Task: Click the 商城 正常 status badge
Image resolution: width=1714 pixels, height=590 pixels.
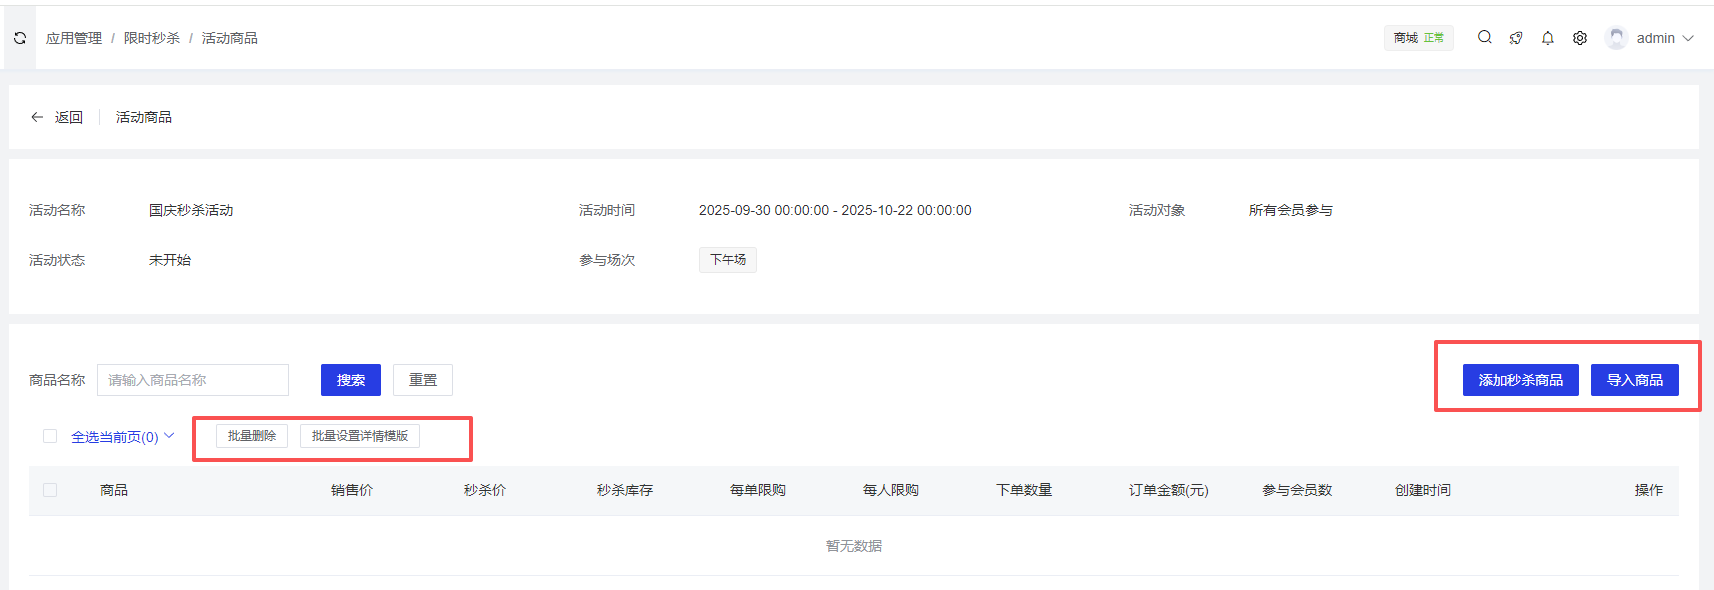Action: pyautogui.click(x=1418, y=38)
